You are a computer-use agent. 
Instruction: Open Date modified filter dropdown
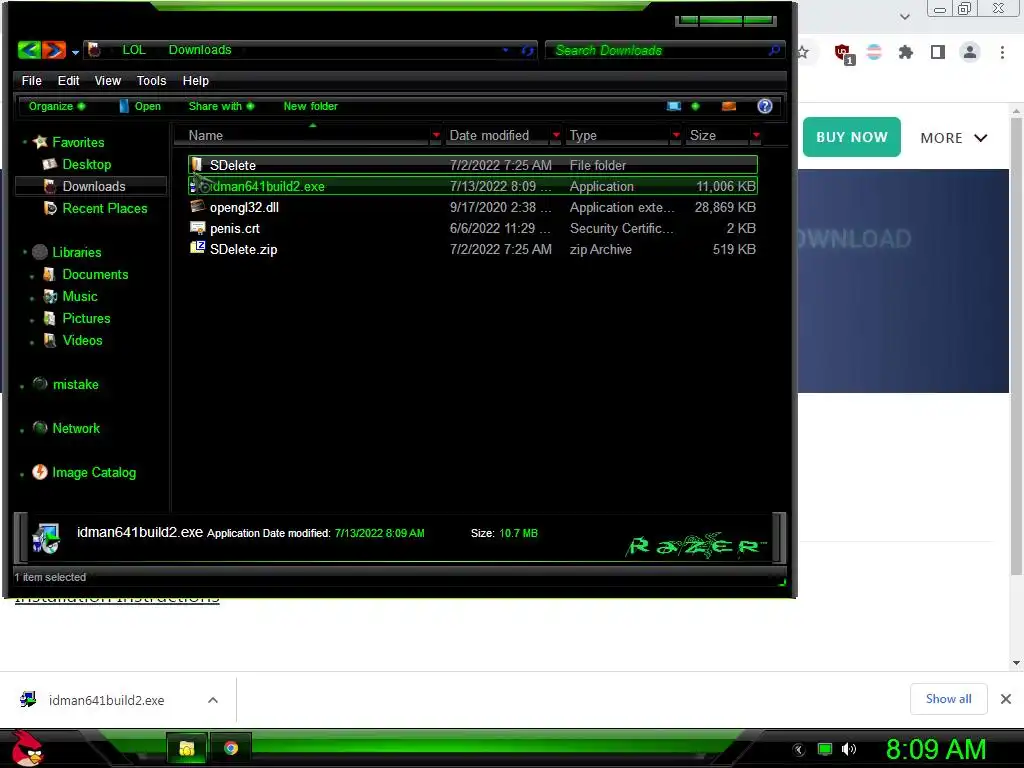pos(556,135)
